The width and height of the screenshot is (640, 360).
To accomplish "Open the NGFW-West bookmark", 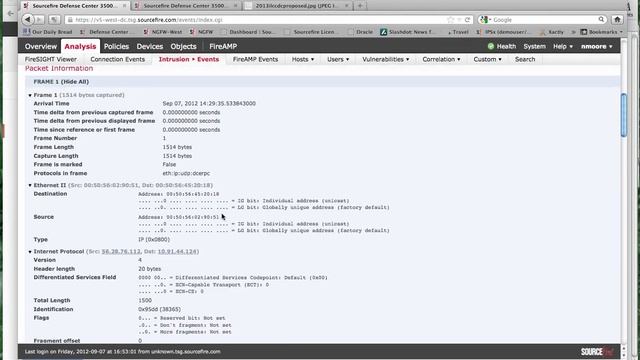I will pos(163,32).
